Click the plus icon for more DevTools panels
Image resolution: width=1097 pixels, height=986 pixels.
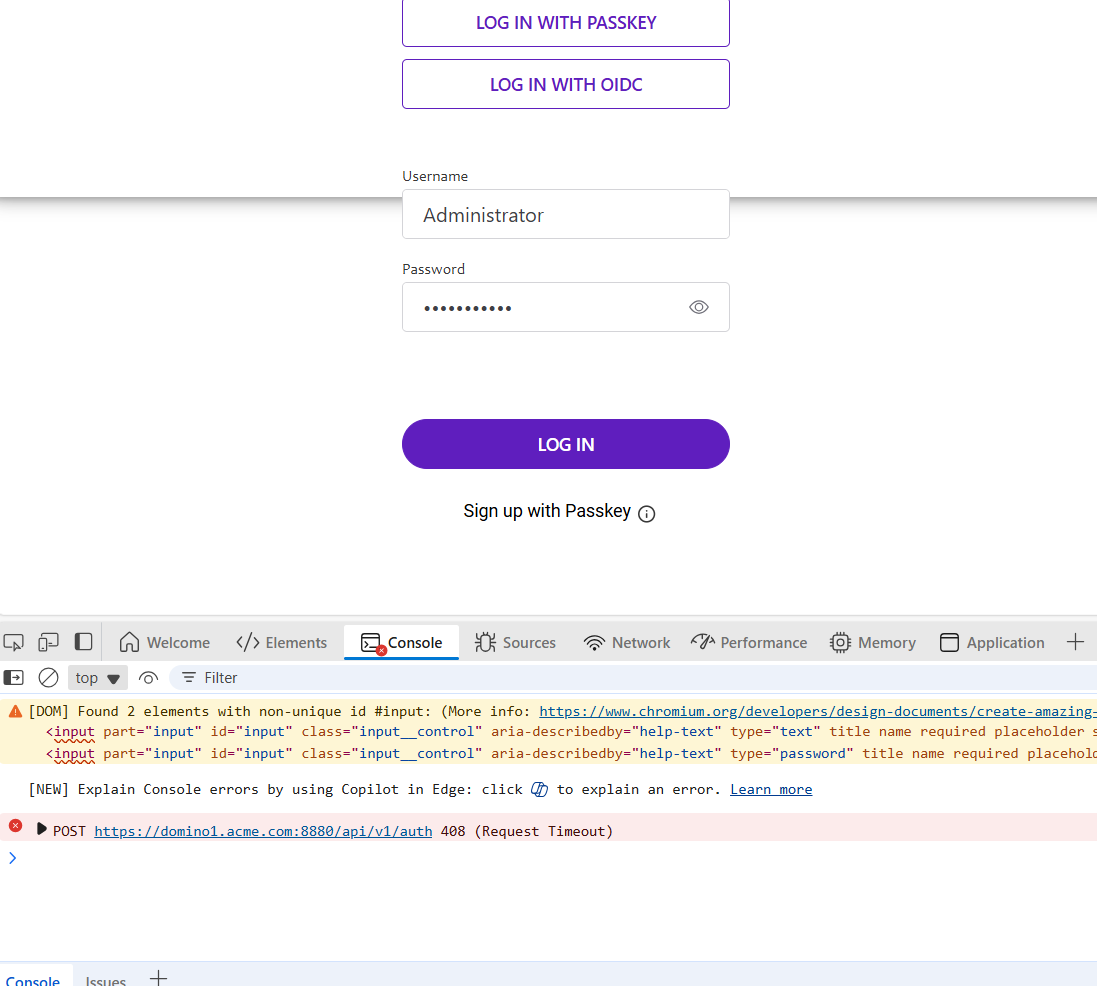pos(1077,641)
